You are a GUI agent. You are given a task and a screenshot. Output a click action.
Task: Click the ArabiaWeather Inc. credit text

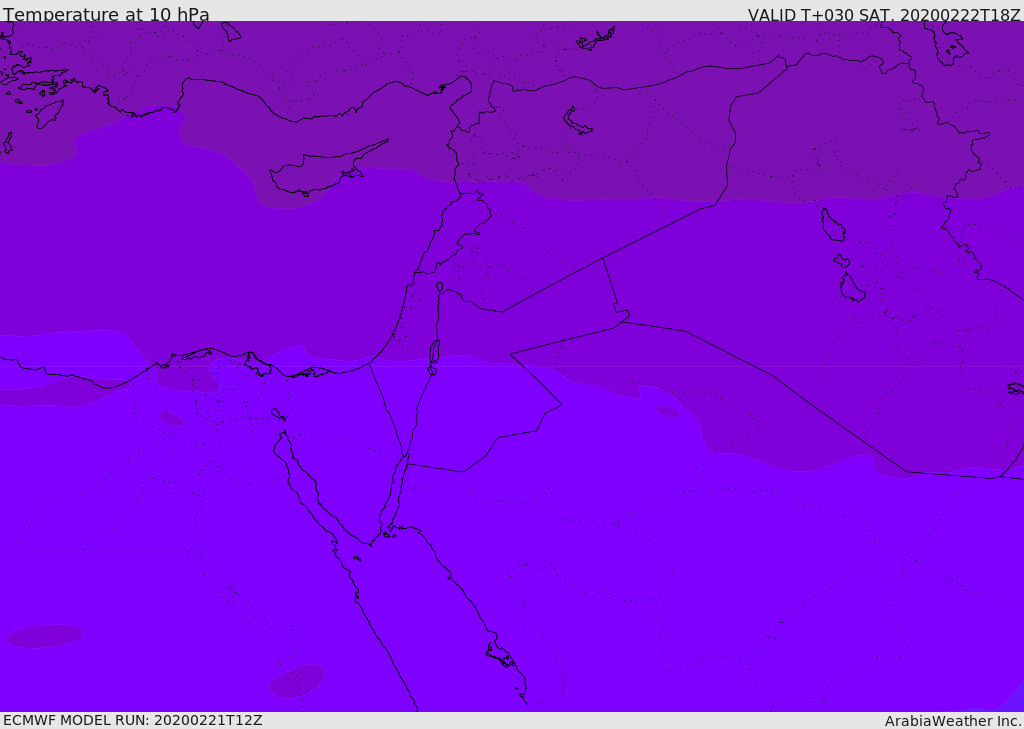point(953,721)
